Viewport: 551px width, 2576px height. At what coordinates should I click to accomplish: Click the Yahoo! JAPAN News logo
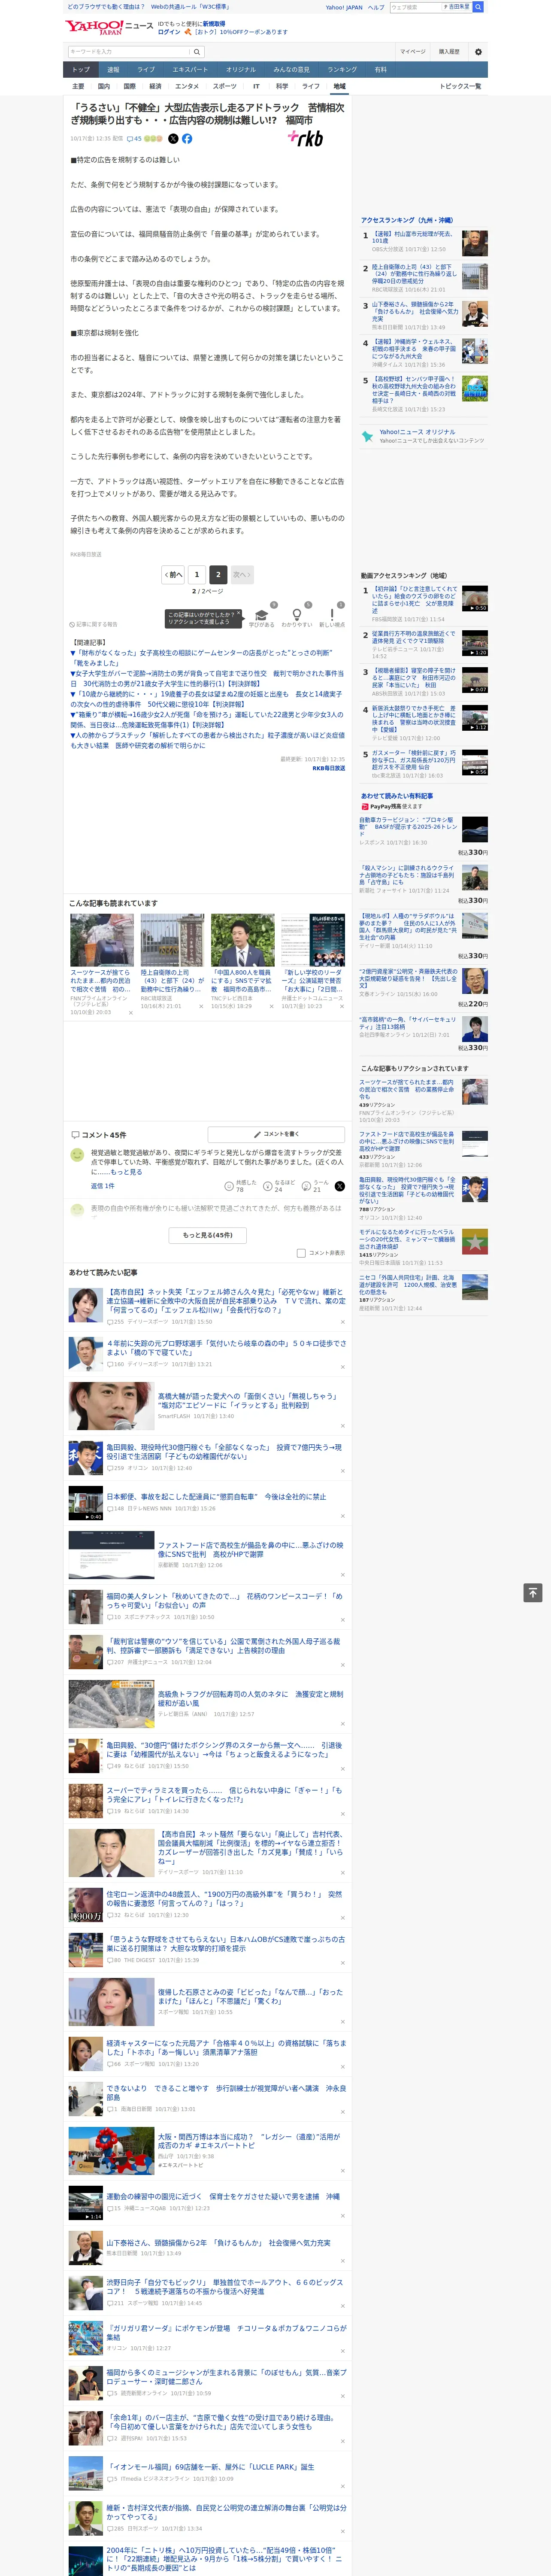(109, 27)
